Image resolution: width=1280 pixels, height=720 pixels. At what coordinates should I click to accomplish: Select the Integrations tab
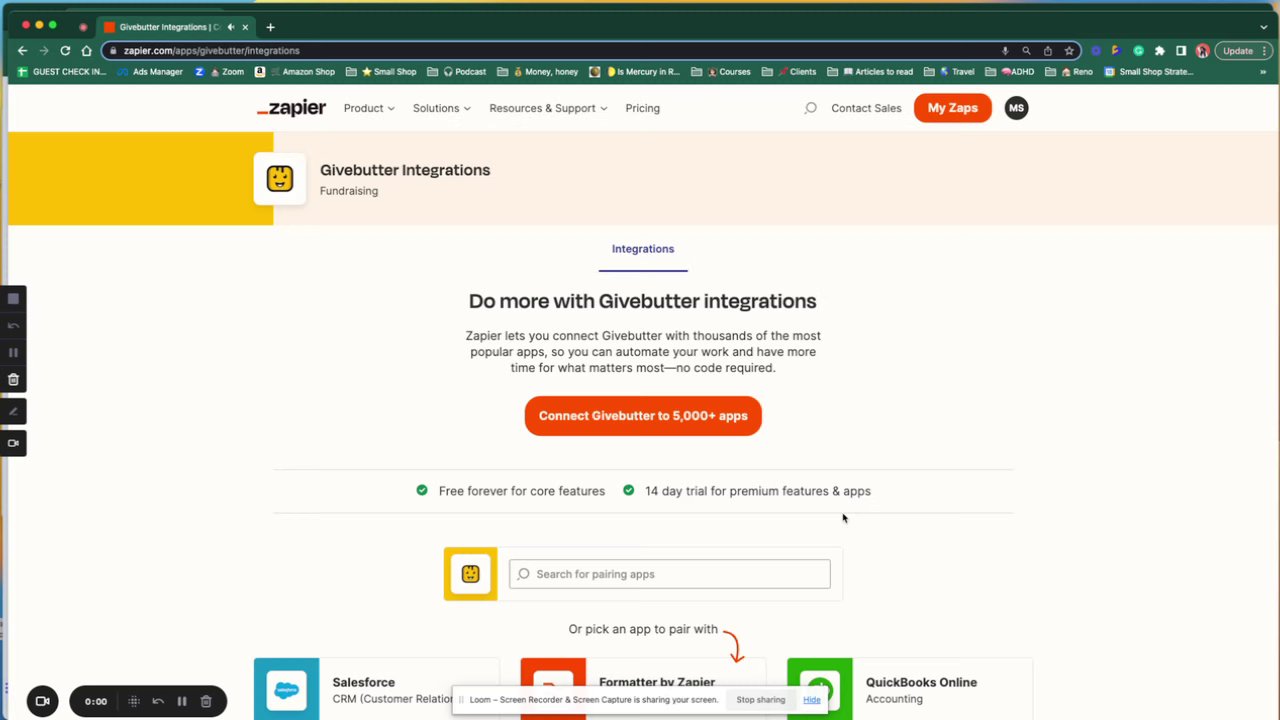(x=643, y=249)
